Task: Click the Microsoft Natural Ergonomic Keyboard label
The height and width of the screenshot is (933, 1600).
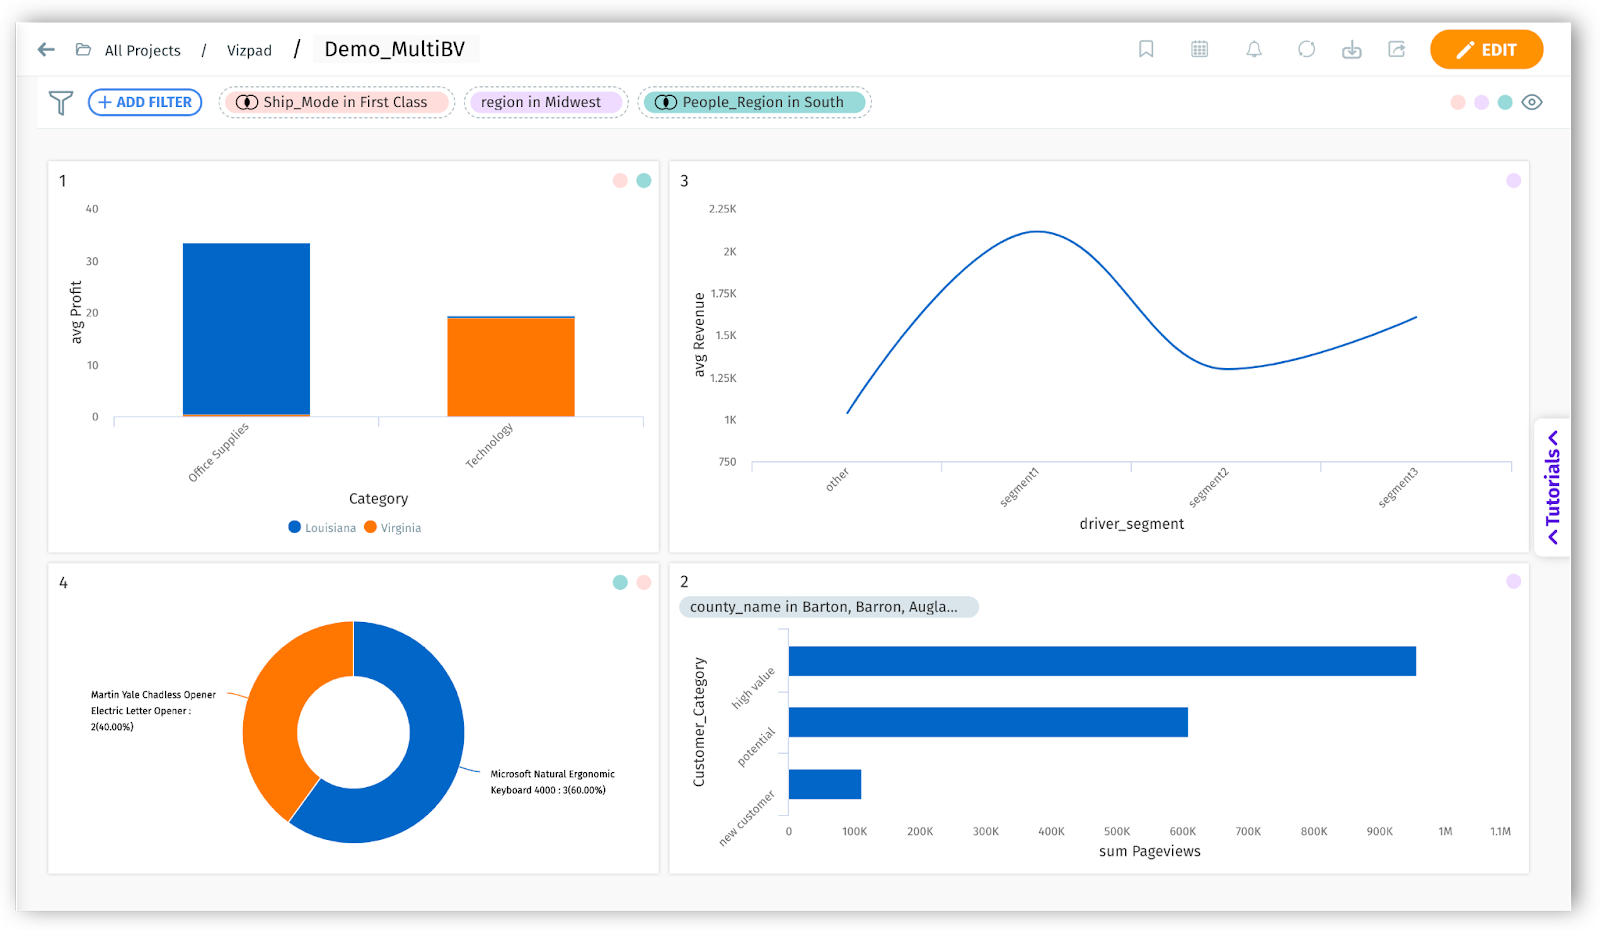Action: tap(552, 782)
